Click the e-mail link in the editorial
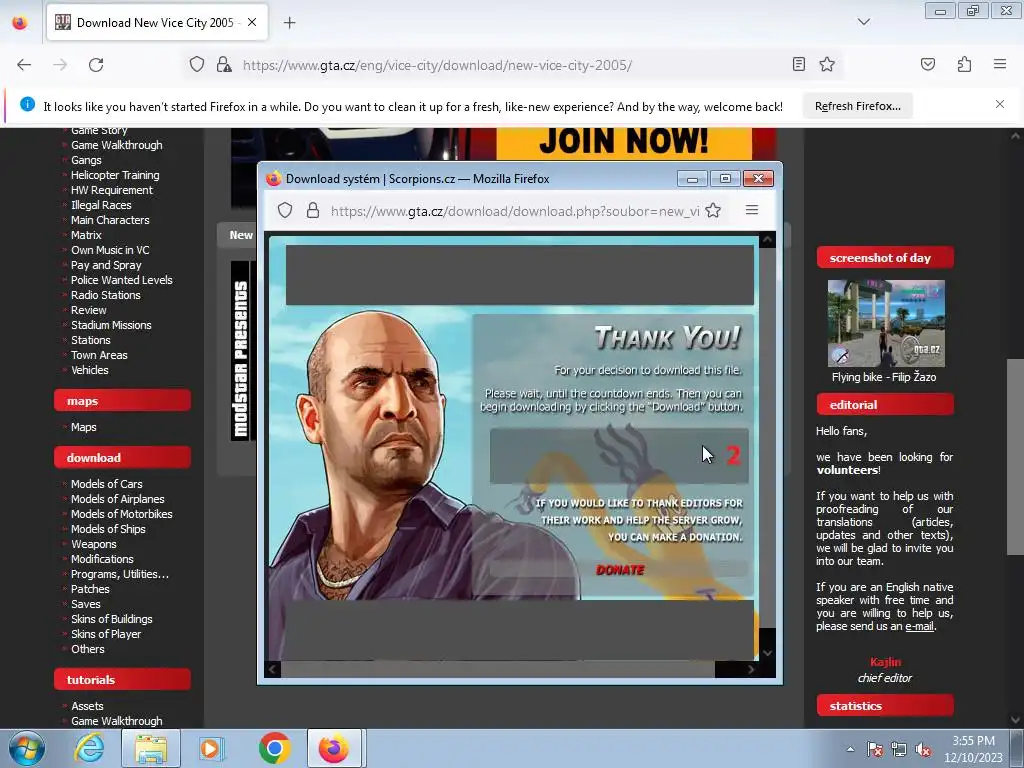Viewport: 1024px width, 768px height. coord(920,626)
